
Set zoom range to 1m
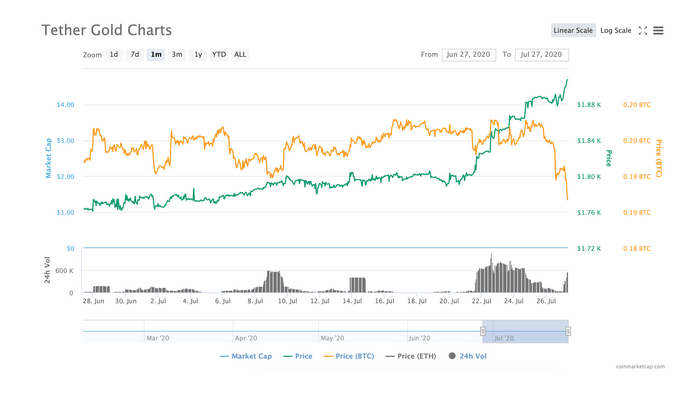156,55
